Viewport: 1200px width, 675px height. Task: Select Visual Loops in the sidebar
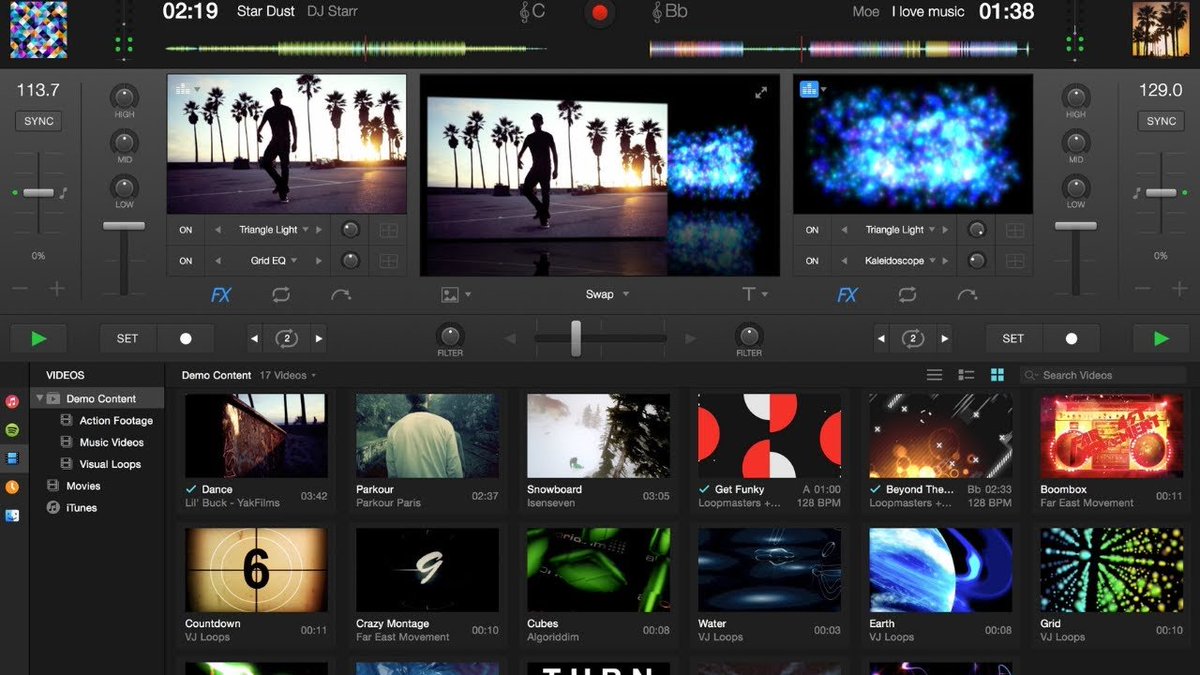pyautogui.click(x=110, y=464)
